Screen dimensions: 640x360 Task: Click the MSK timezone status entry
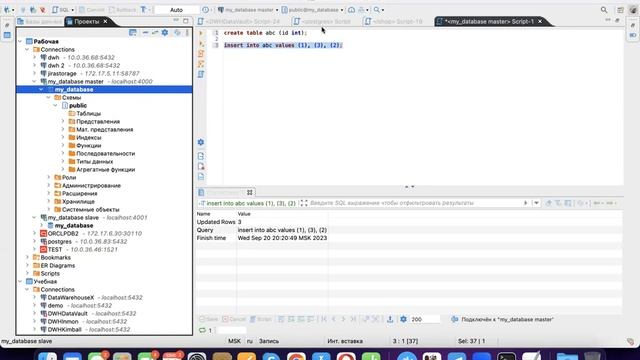(234, 341)
